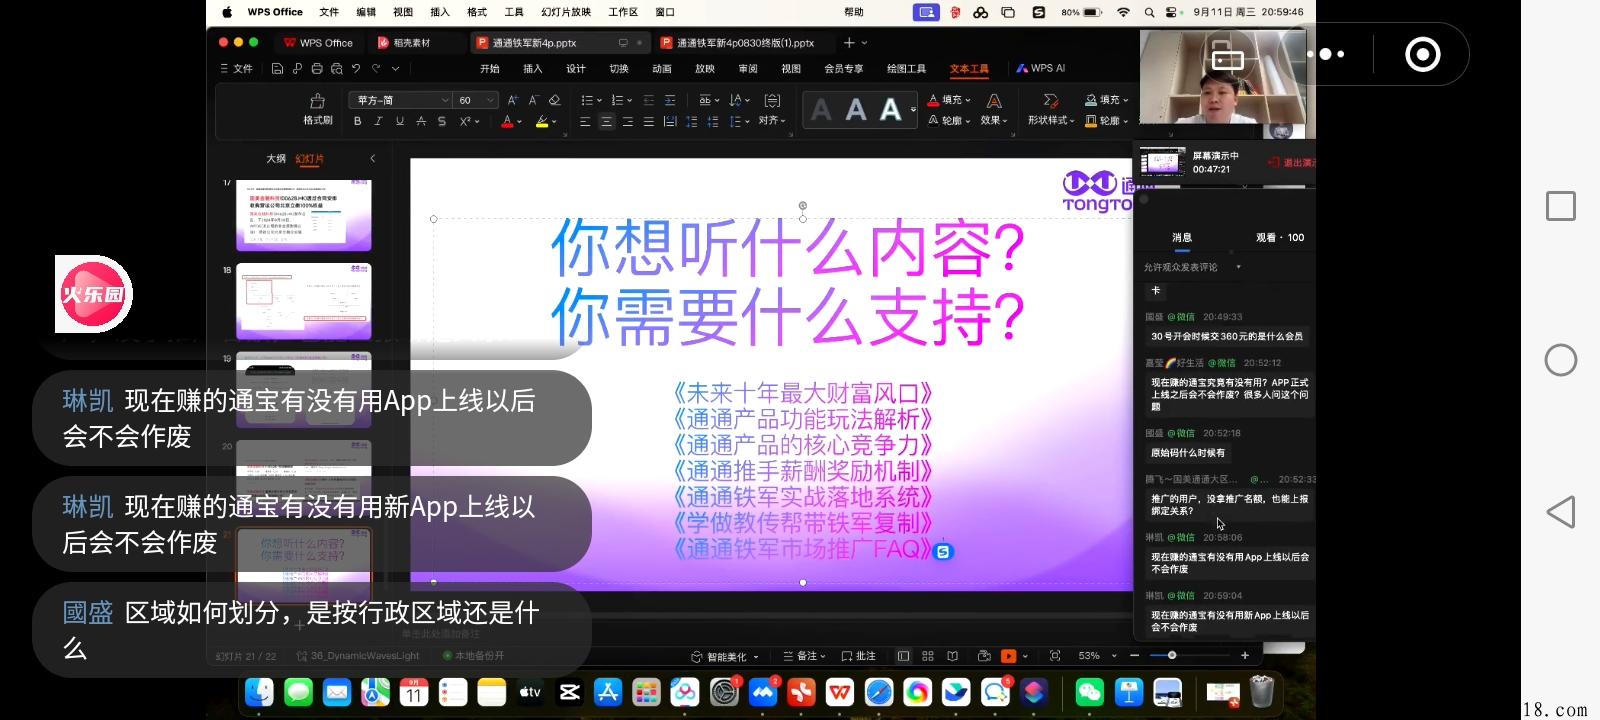Switch to the 绘图工具 tab
The image size is (1600, 720).
point(906,69)
